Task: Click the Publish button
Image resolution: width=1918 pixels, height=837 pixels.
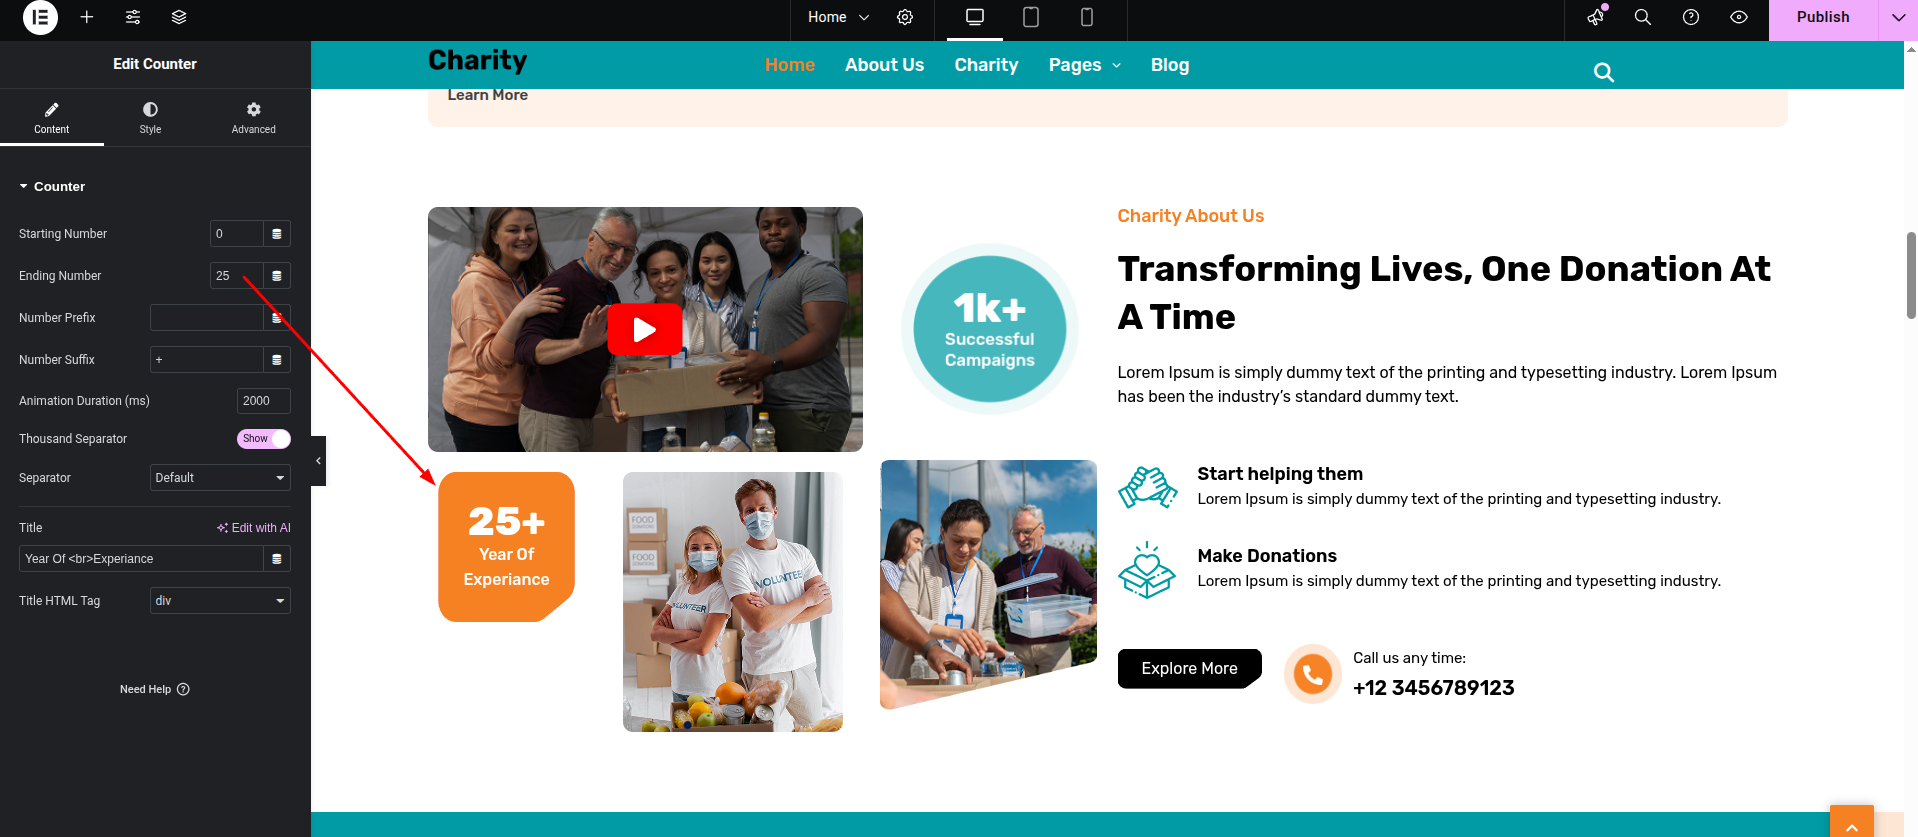Action: tap(1823, 17)
